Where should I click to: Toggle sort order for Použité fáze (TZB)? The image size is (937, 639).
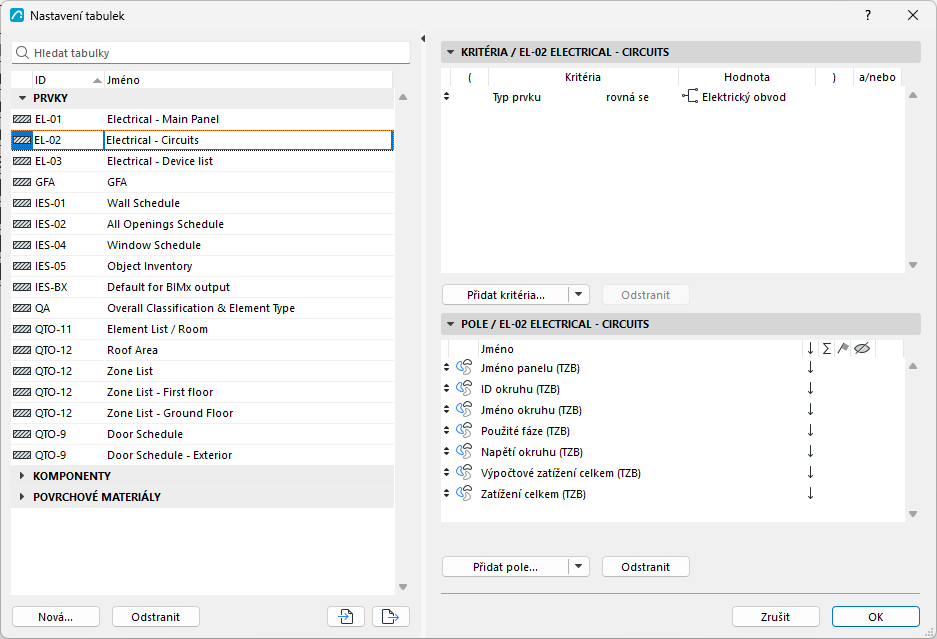(810, 430)
